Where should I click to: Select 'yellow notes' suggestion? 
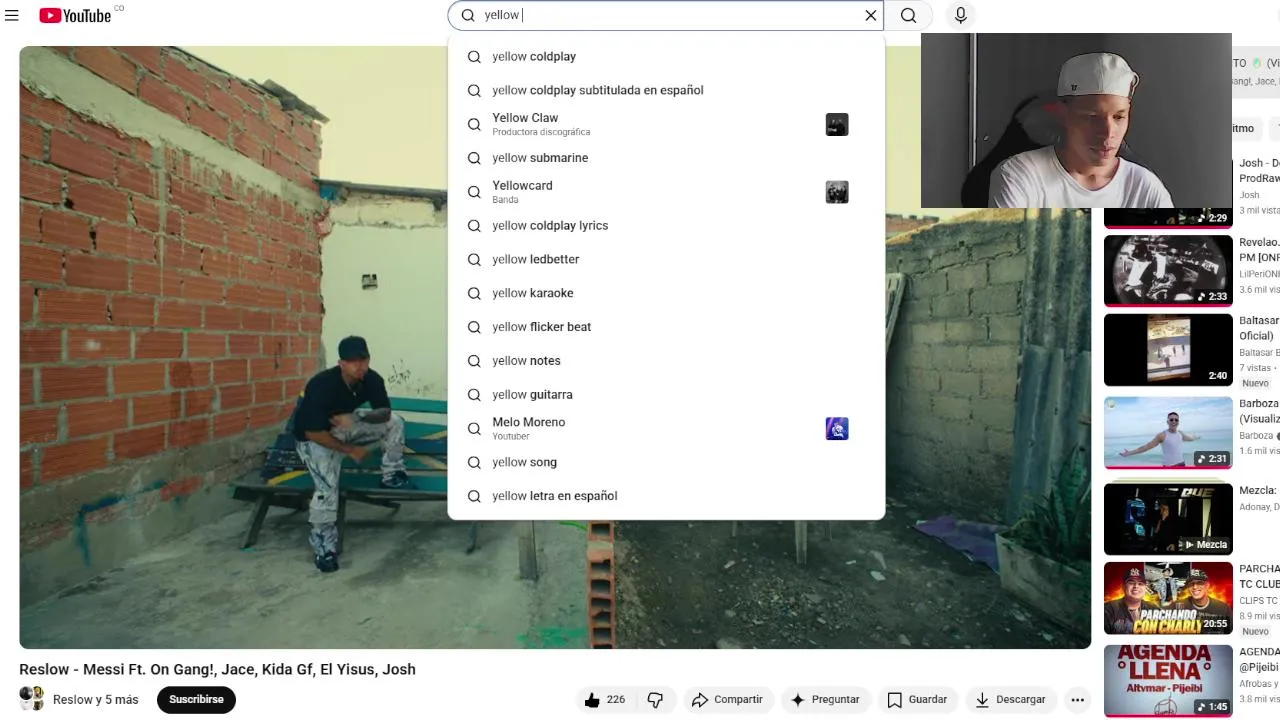pos(666,361)
